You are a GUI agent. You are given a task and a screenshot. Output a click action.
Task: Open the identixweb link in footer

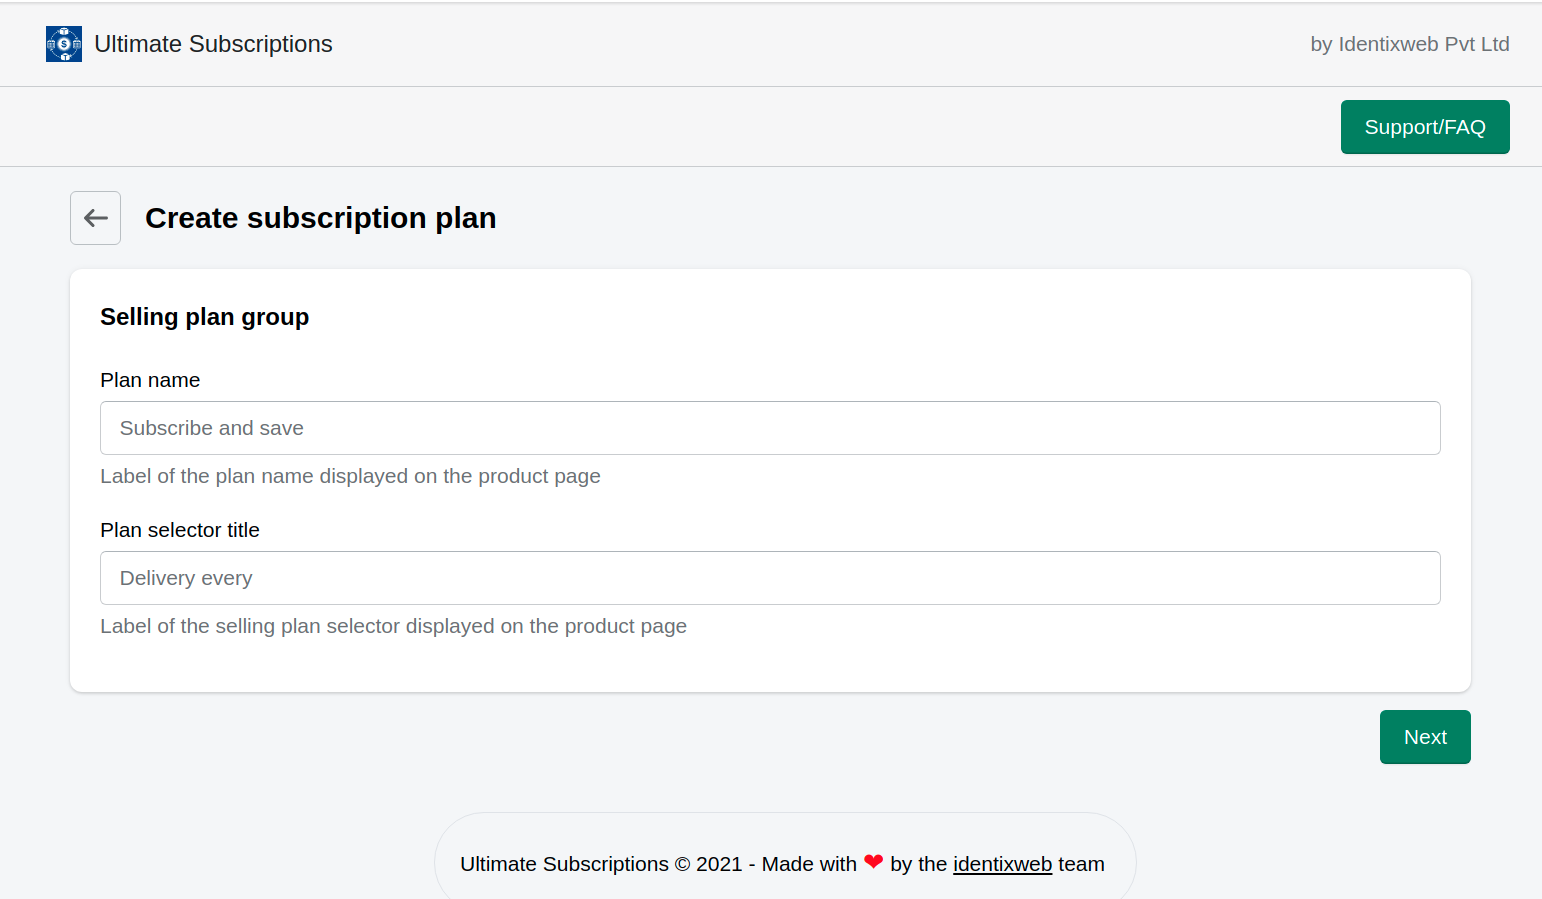[1002, 864]
